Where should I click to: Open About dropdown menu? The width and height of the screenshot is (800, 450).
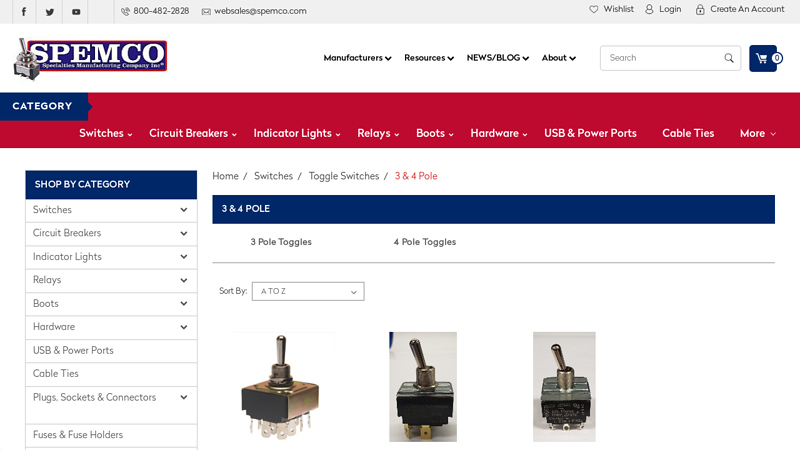click(x=559, y=58)
